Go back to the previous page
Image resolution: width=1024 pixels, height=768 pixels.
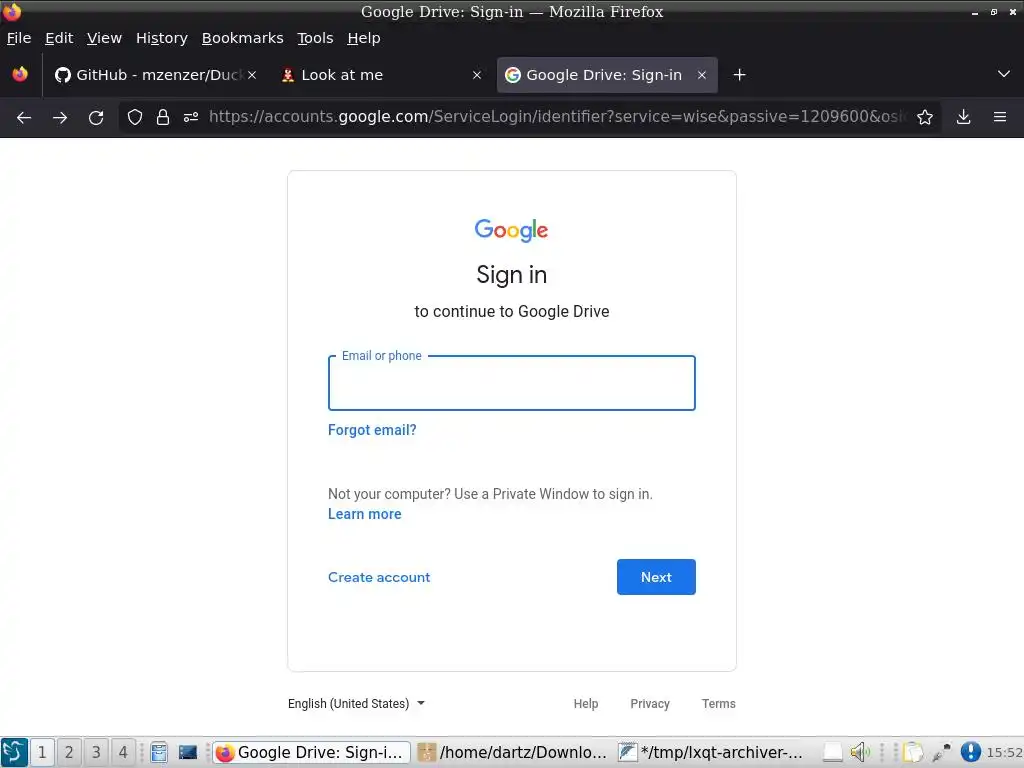pyautogui.click(x=24, y=118)
